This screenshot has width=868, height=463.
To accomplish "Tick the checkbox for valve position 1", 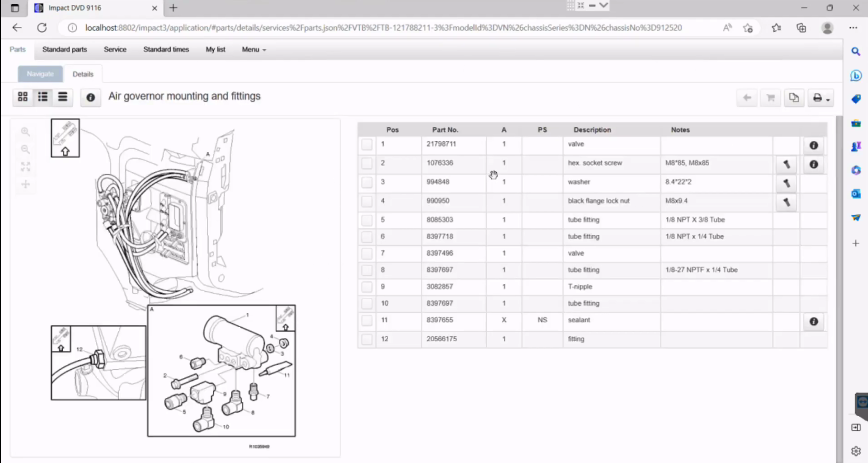I will 367,145.
